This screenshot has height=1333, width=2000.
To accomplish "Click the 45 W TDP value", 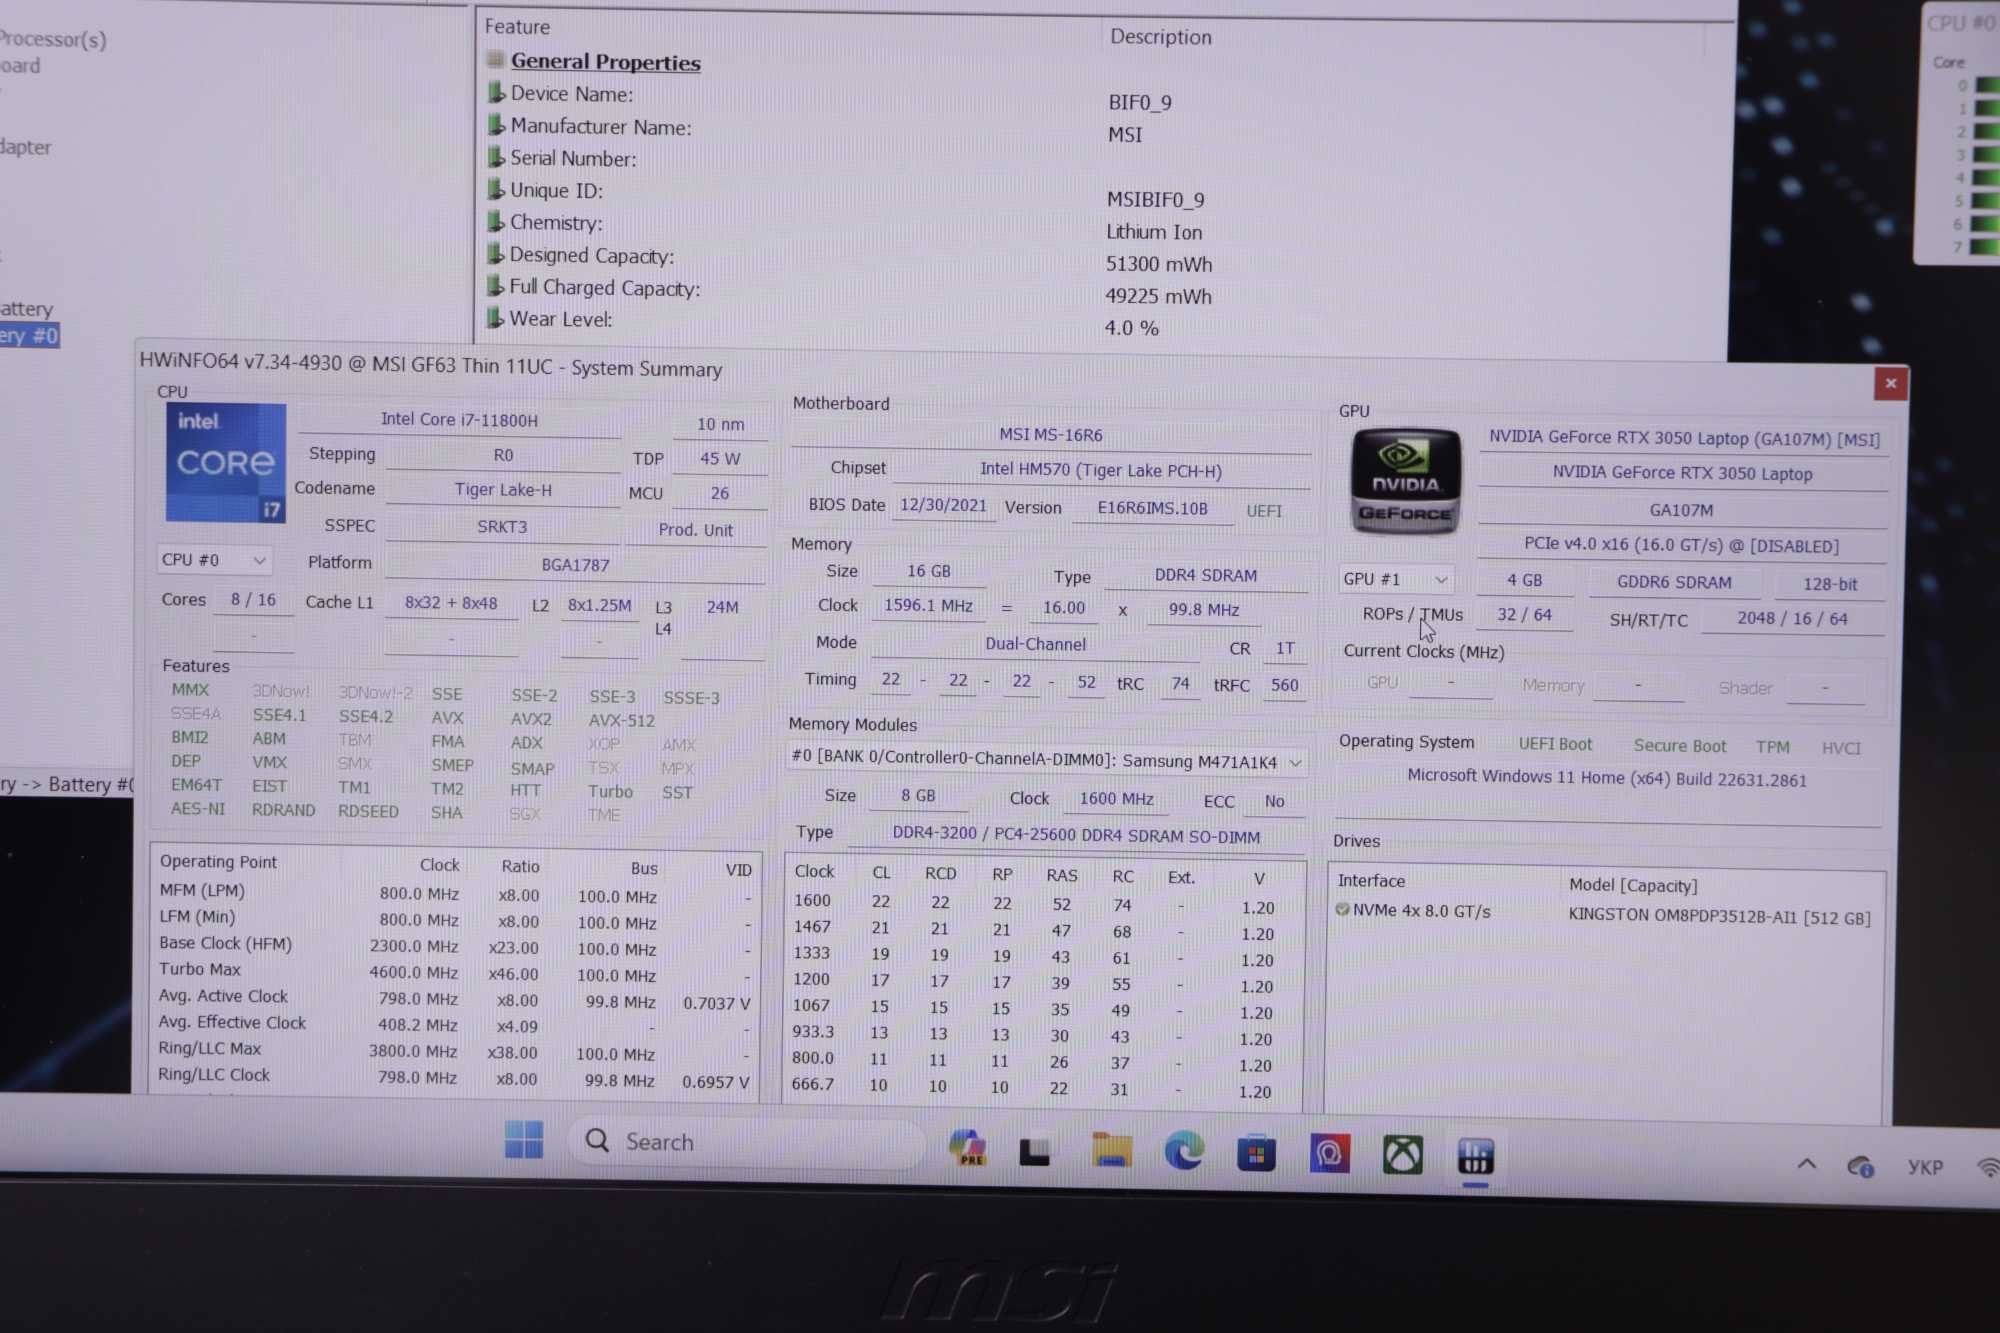I will (720, 459).
